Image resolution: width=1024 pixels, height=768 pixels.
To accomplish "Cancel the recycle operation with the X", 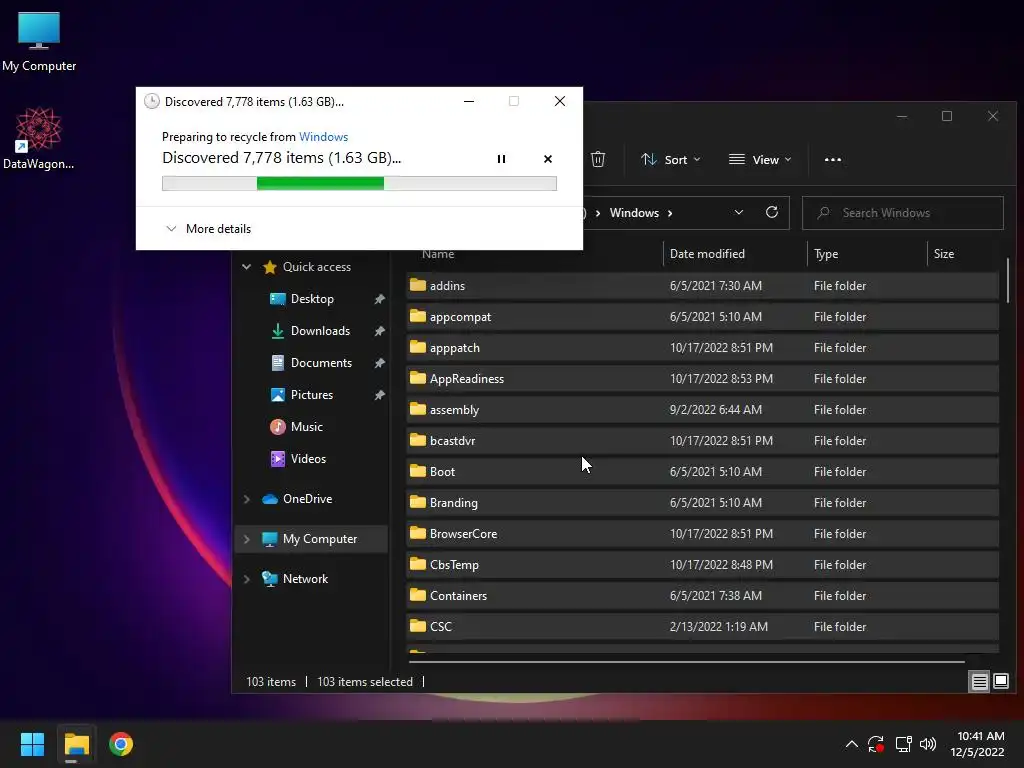I will tap(548, 159).
